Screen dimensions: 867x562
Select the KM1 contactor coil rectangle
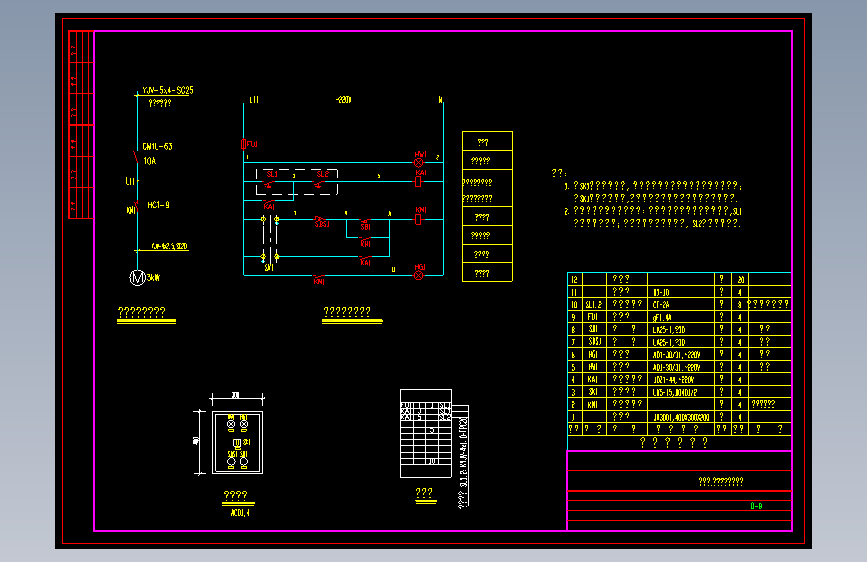click(x=418, y=220)
